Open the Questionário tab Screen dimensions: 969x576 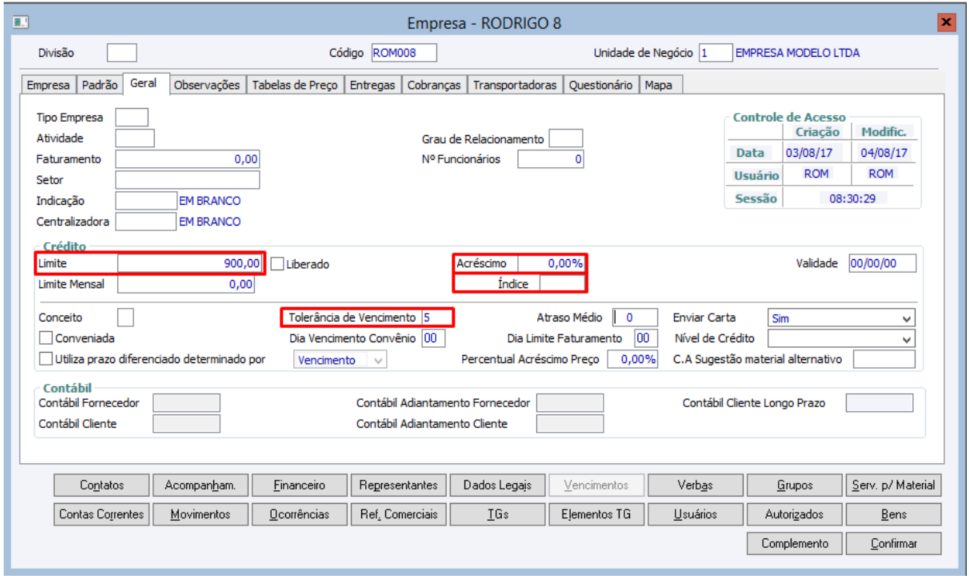pos(601,85)
